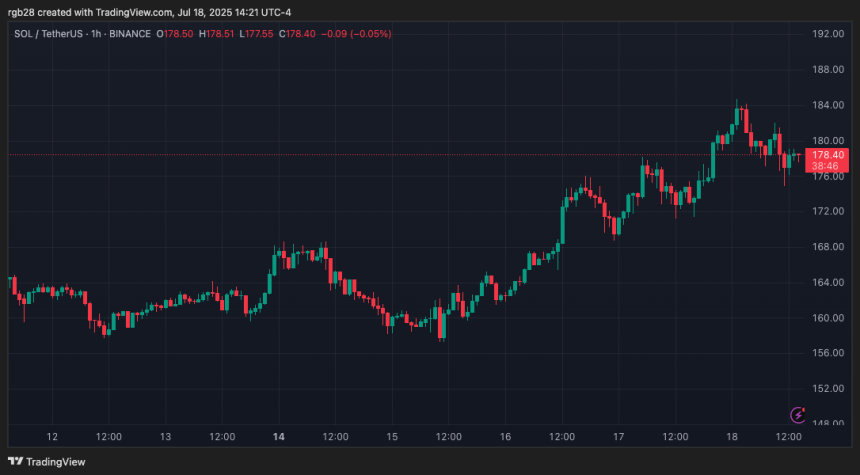Click the 148.00 label on price axis
The width and height of the screenshot is (860, 475).
click(x=829, y=423)
